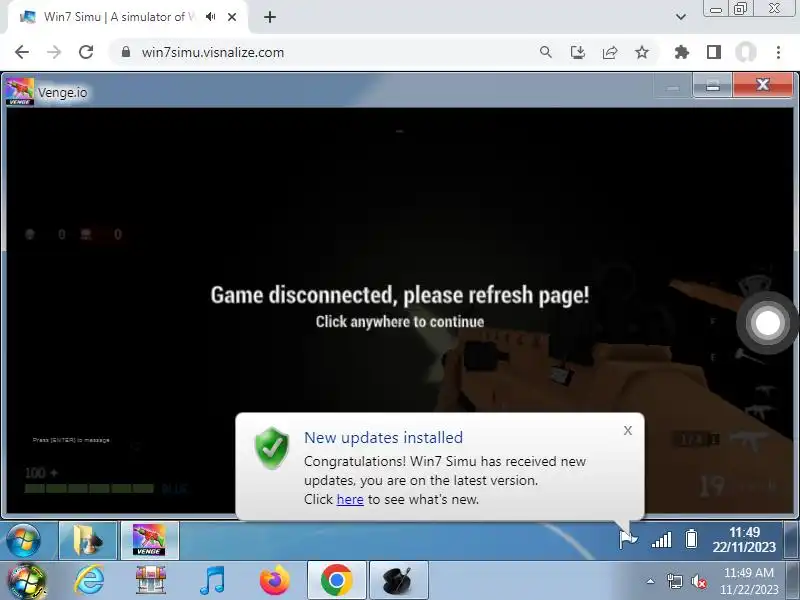Mute the tab via its speaker icon
The image size is (800, 600).
coord(211,17)
